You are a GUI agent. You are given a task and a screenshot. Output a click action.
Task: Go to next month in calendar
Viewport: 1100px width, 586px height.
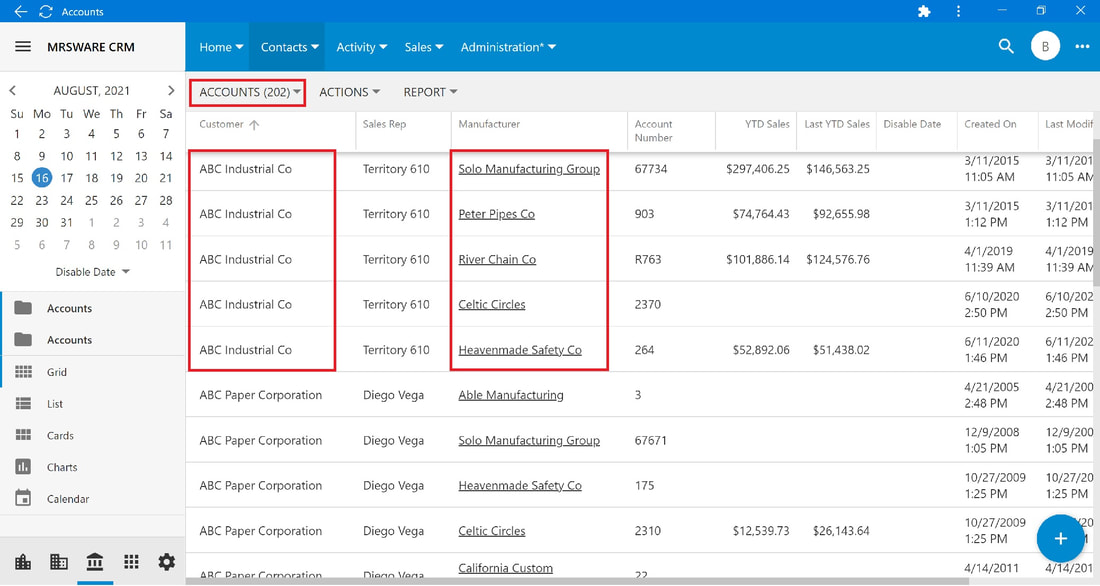[x=170, y=91]
